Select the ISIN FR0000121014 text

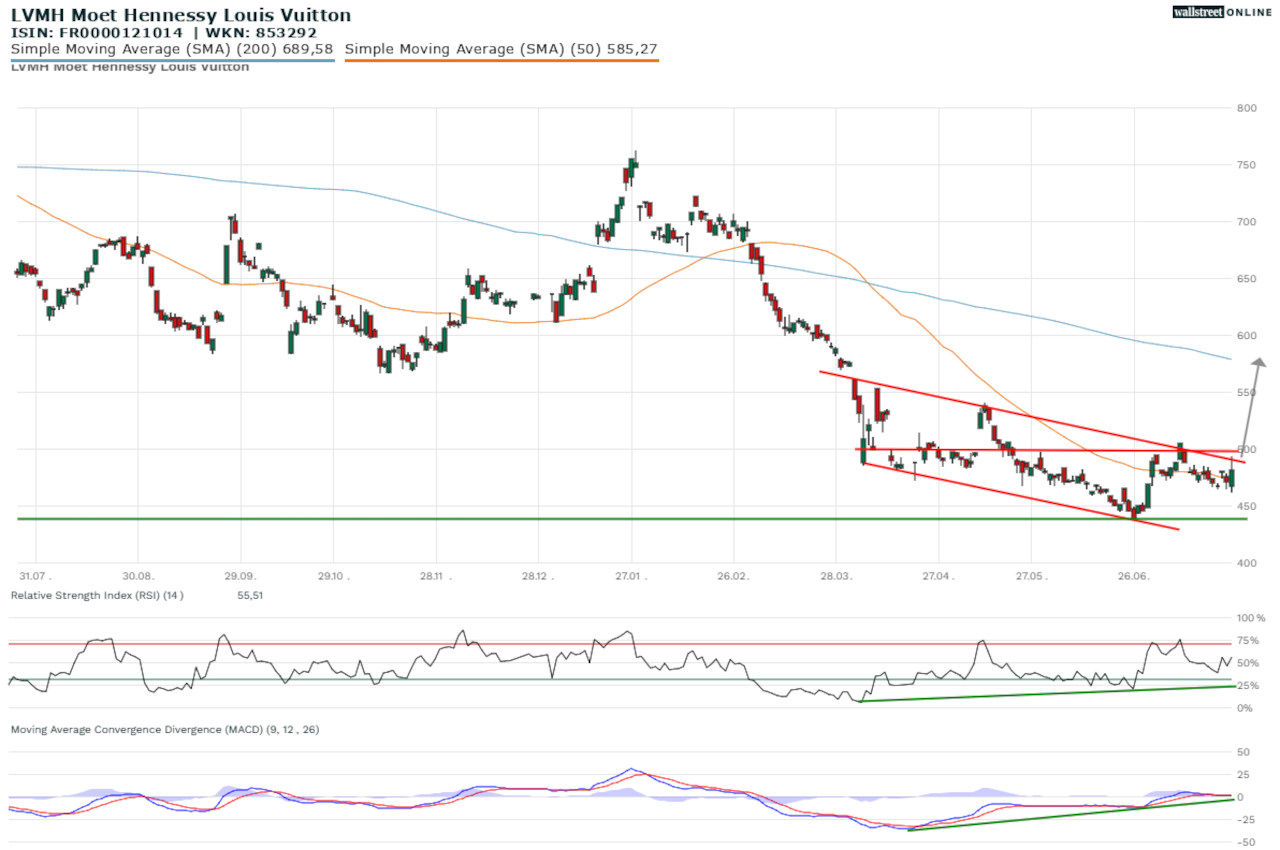97,32
